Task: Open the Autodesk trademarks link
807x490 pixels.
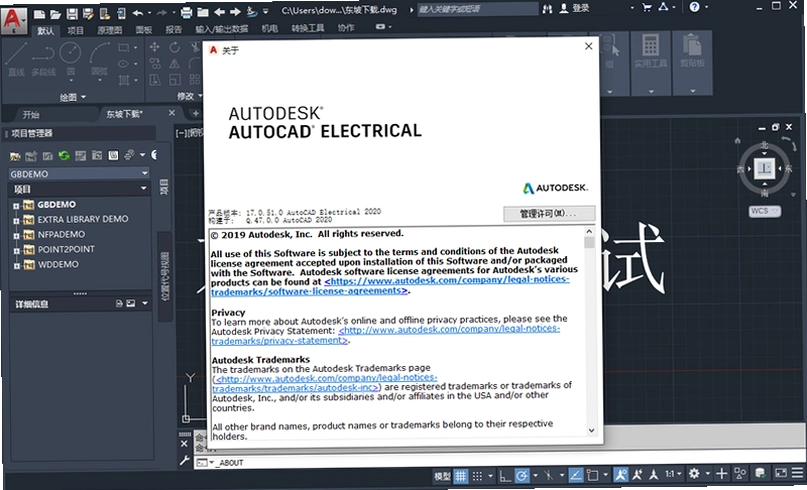Action: click(x=324, y=383)
